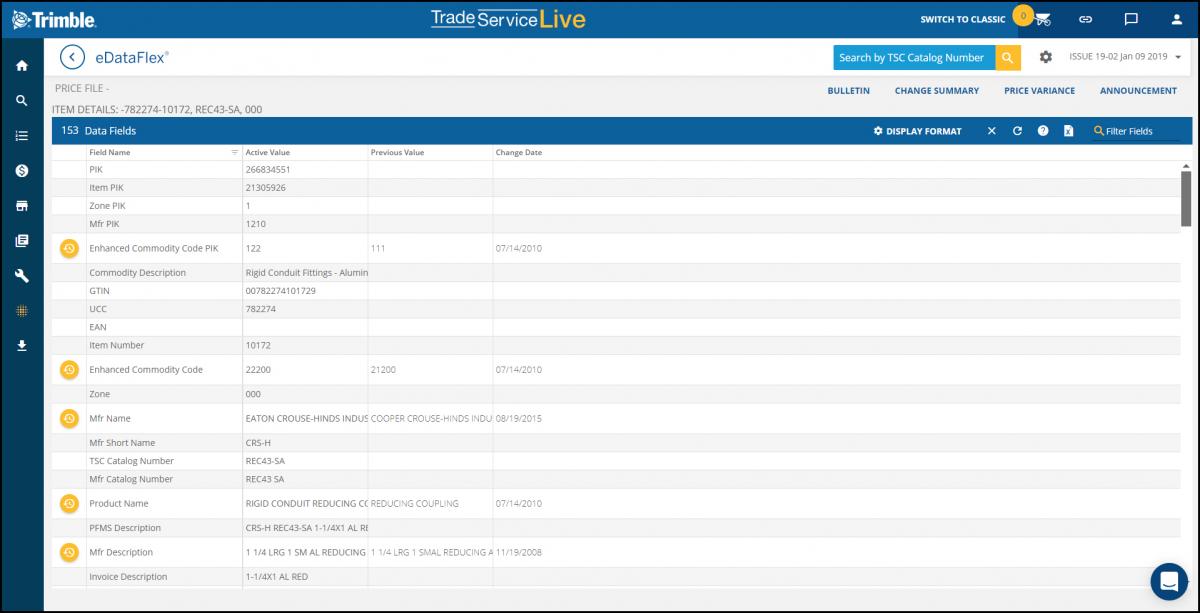
Task: Click the Trade Service Live title
Action: tap(508, 19)
